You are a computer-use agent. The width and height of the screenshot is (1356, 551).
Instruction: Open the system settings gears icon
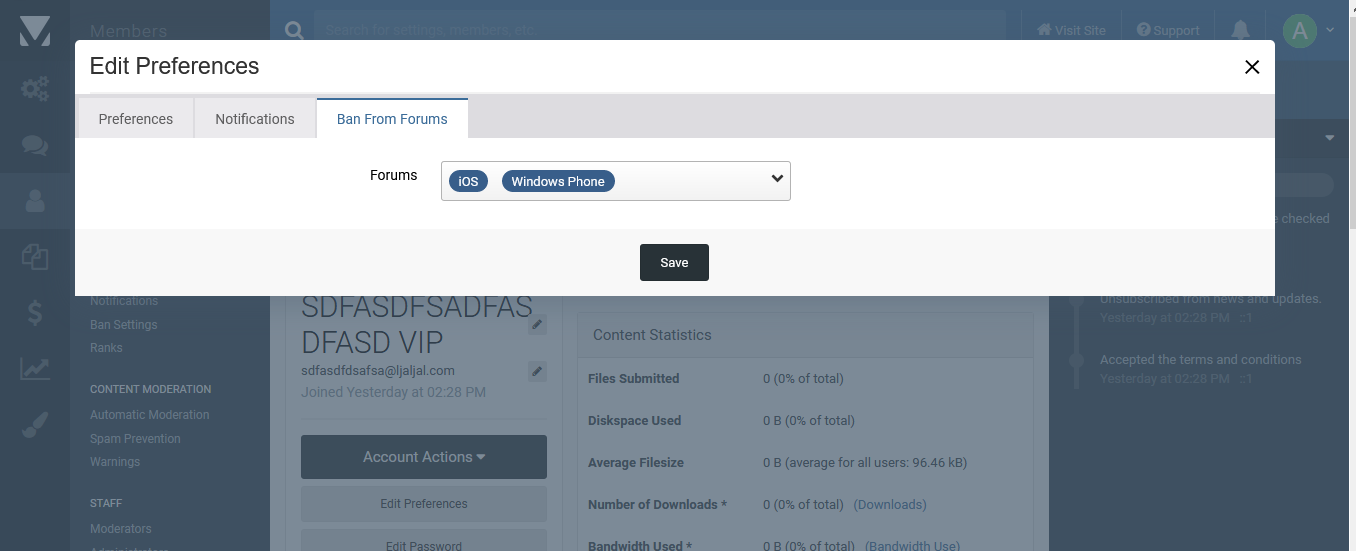tap(35, 89)
